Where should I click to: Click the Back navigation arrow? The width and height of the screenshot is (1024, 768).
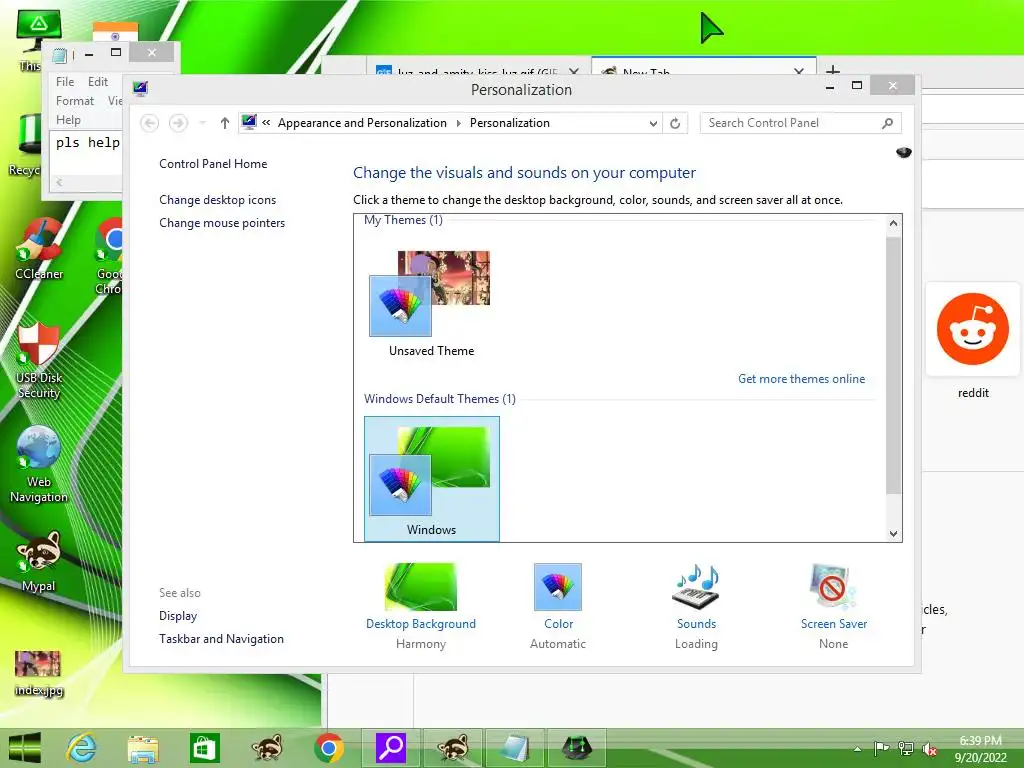tap(150, 123)
